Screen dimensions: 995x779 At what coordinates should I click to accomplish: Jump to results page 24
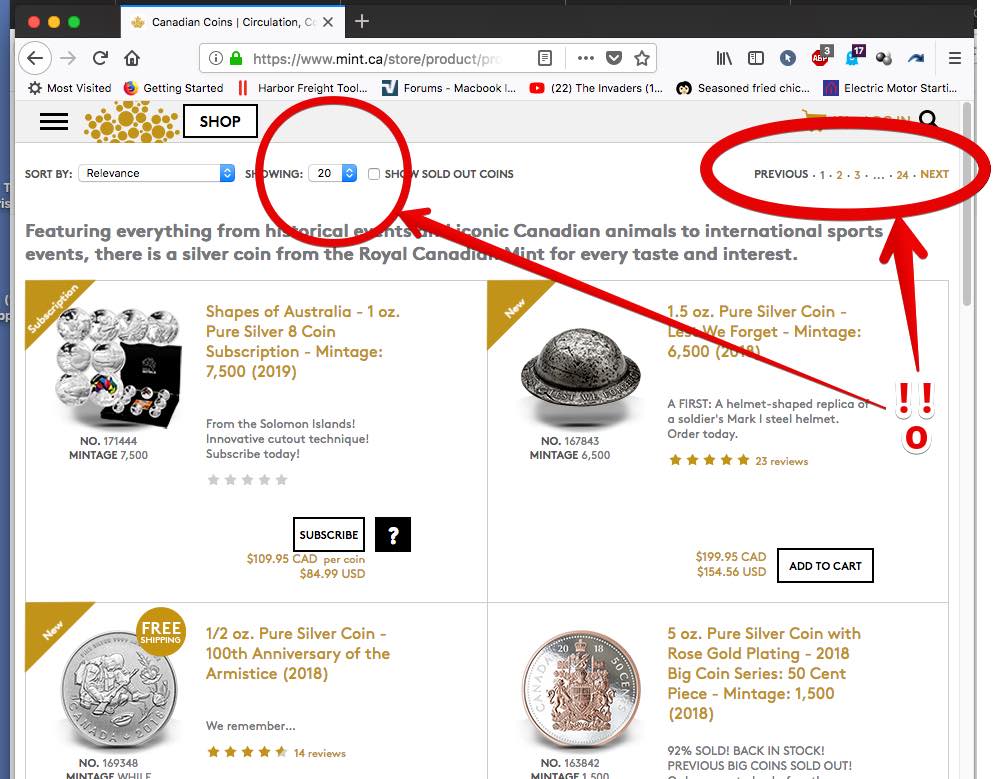(902, 175)
